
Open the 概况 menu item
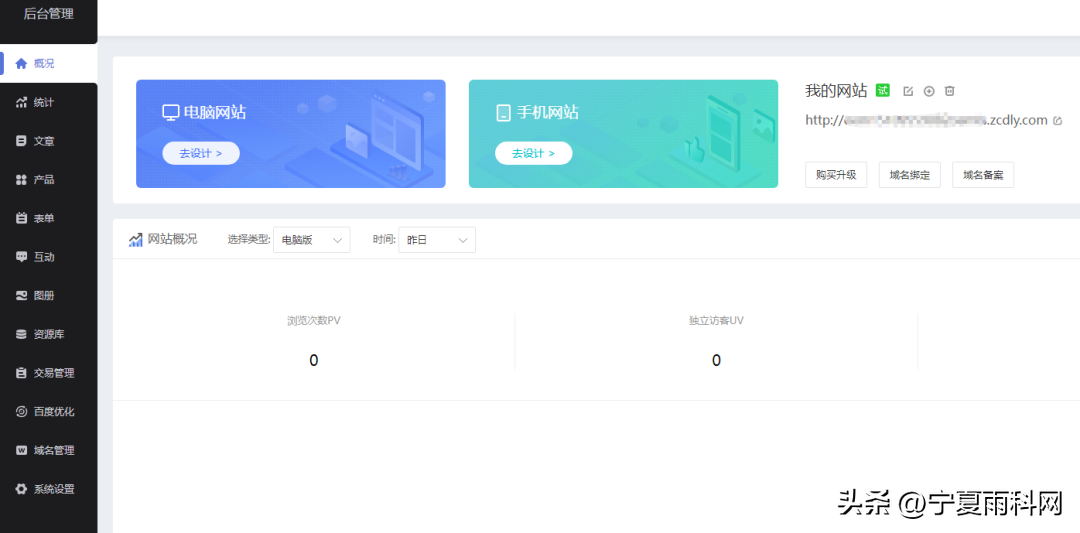point(48,63)
